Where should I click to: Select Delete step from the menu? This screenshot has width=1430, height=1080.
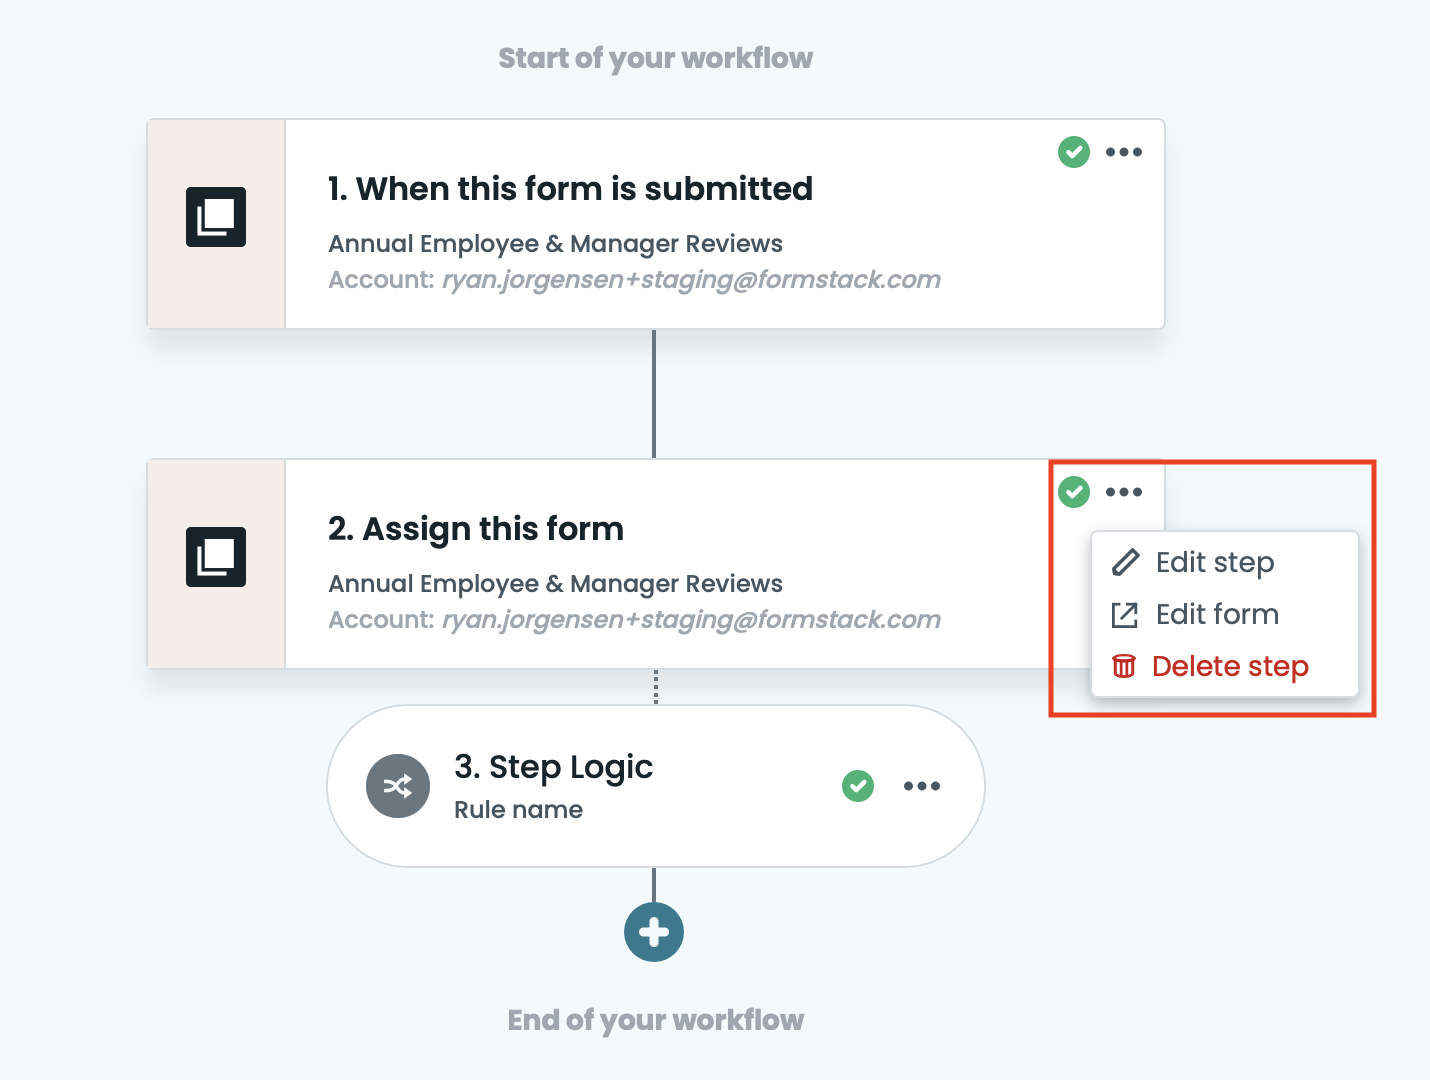click(1230, 666)
